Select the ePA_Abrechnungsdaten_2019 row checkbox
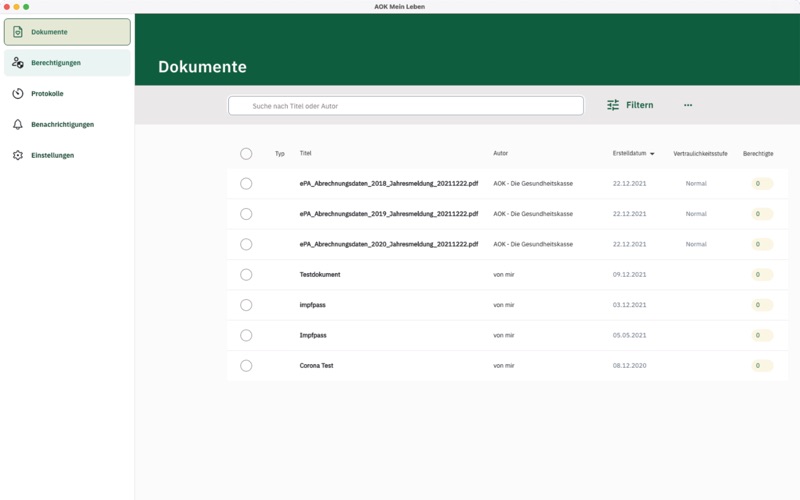 (x=246, y=214)
